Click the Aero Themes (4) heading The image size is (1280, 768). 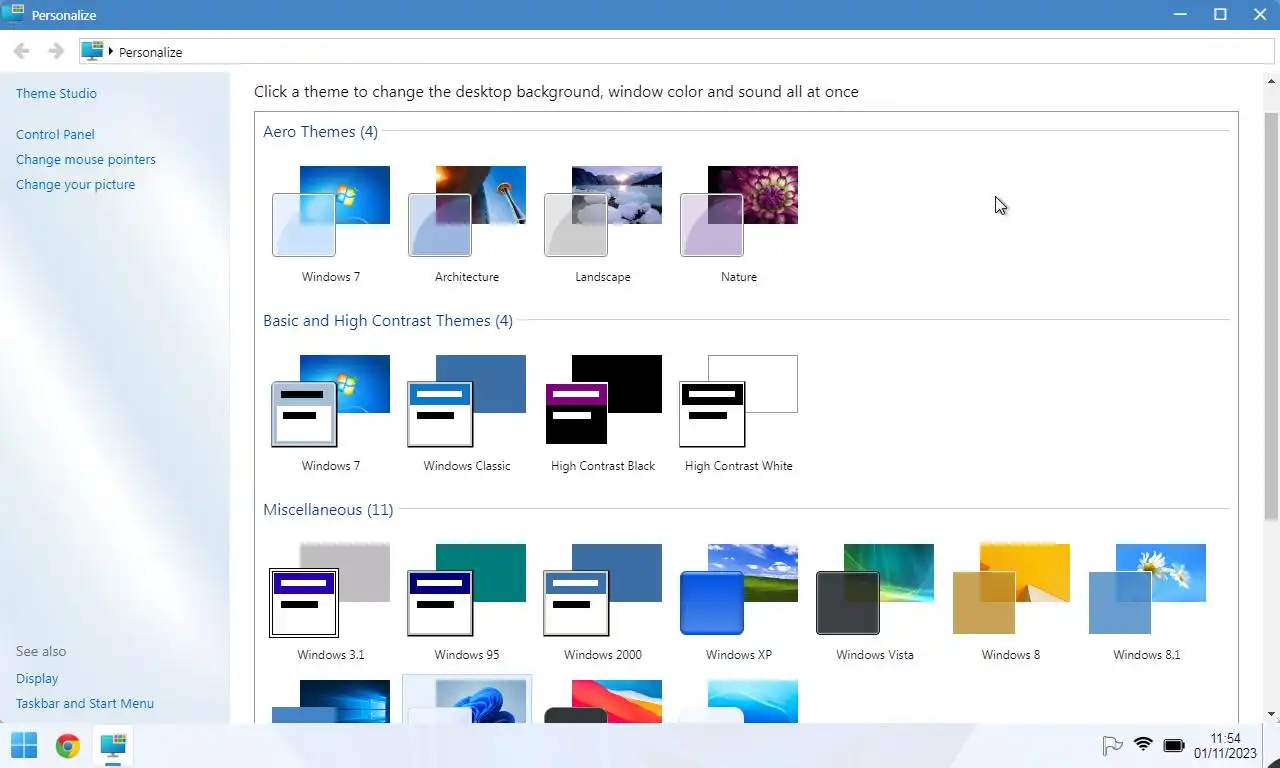[320, 131]
